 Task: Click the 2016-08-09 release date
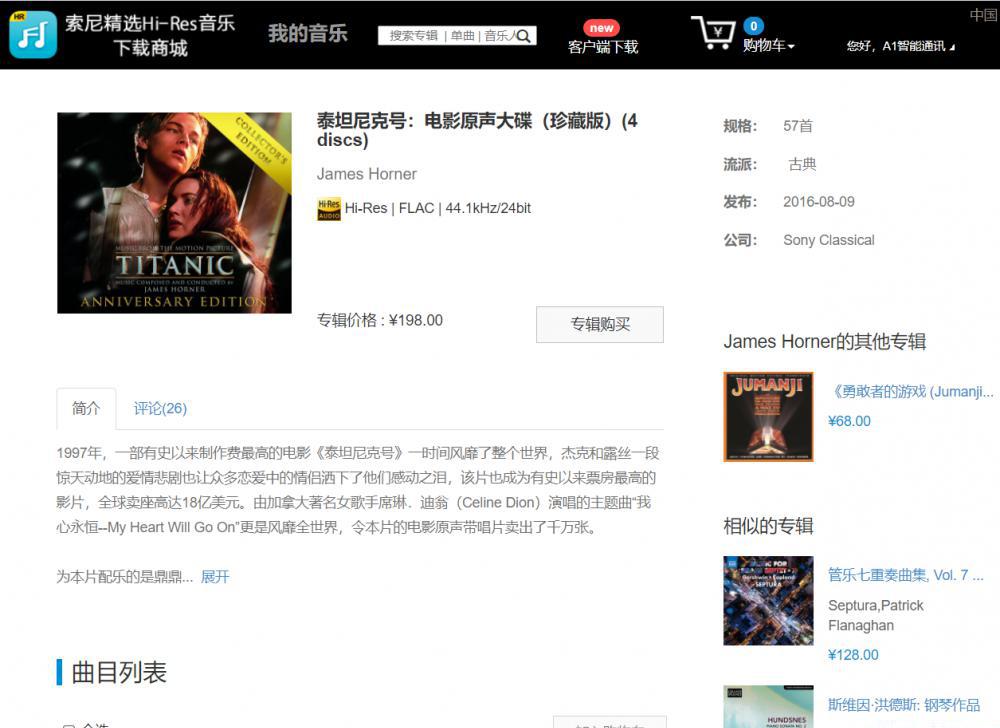(x=819, y=202)
